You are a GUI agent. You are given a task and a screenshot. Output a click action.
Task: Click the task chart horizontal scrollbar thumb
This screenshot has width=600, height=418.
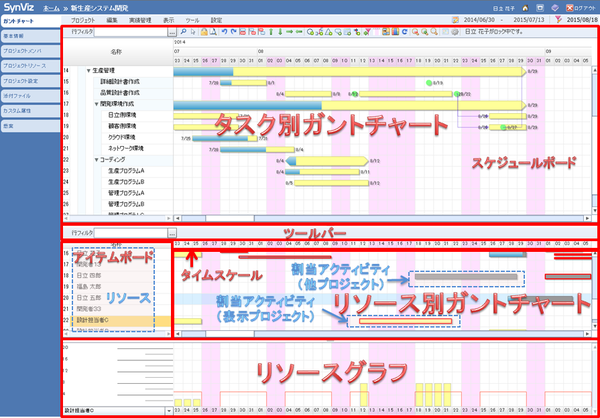click(x=230, y=218)
